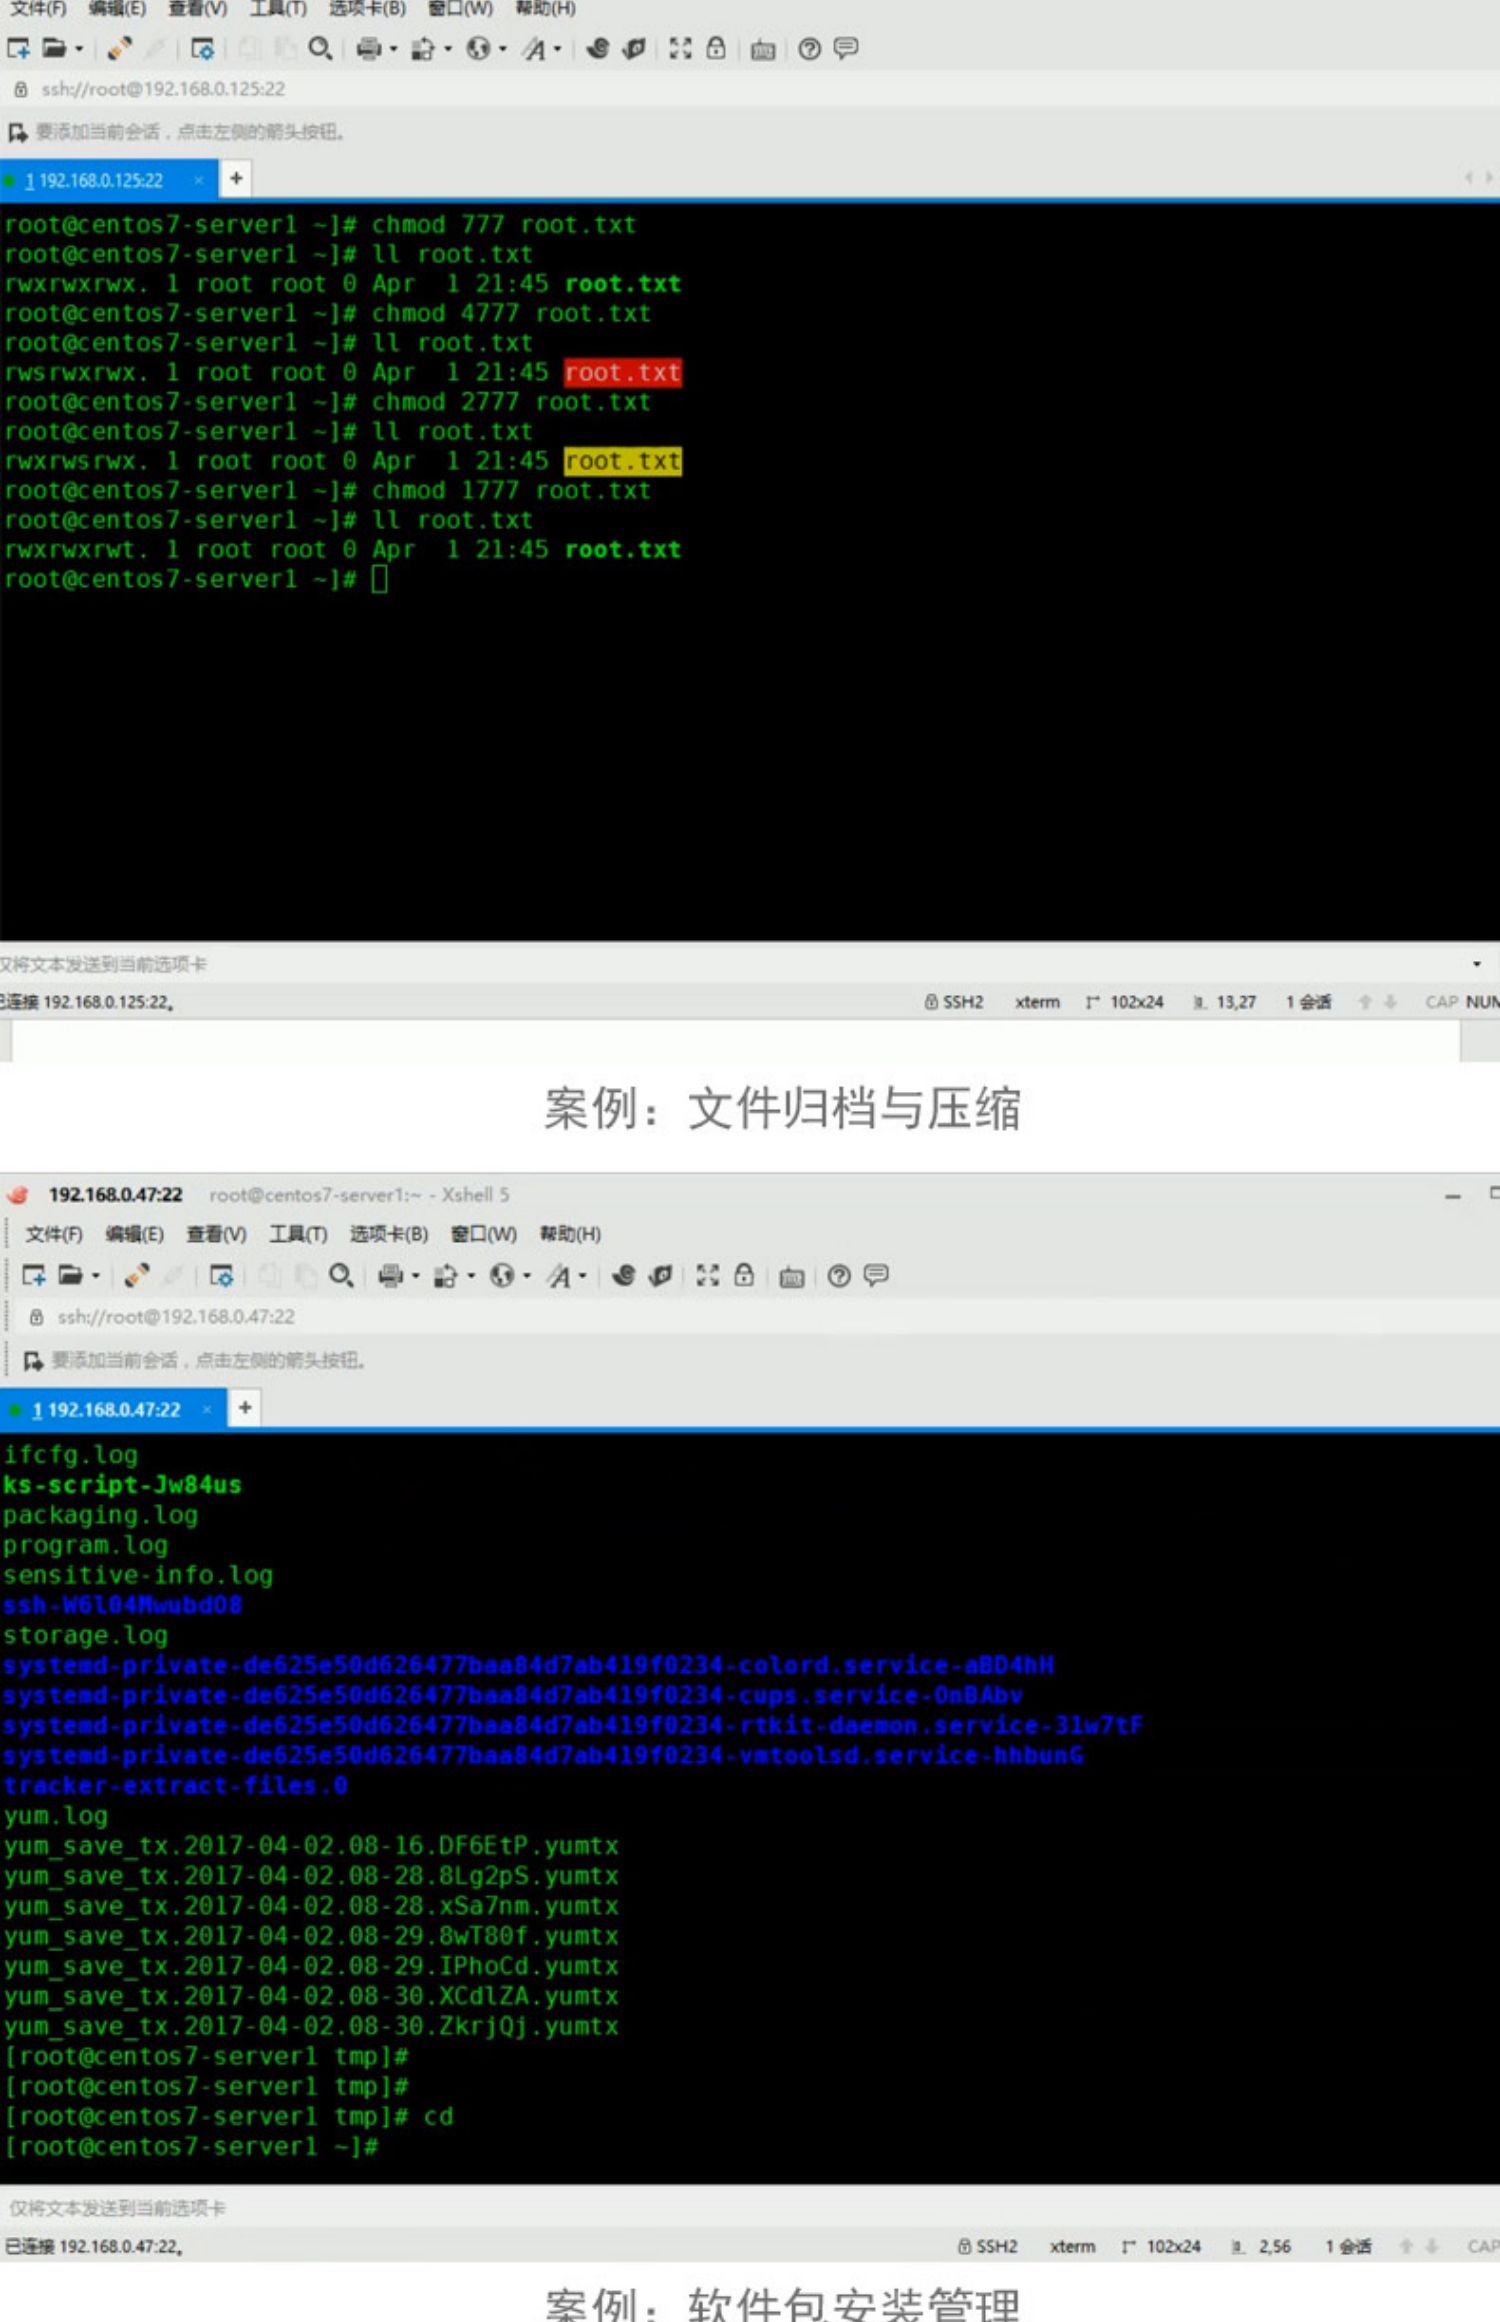Expand Print dropdown arrow in lower toolbar
This screenshot has width=1500, height=2322.
[416, 1276]
